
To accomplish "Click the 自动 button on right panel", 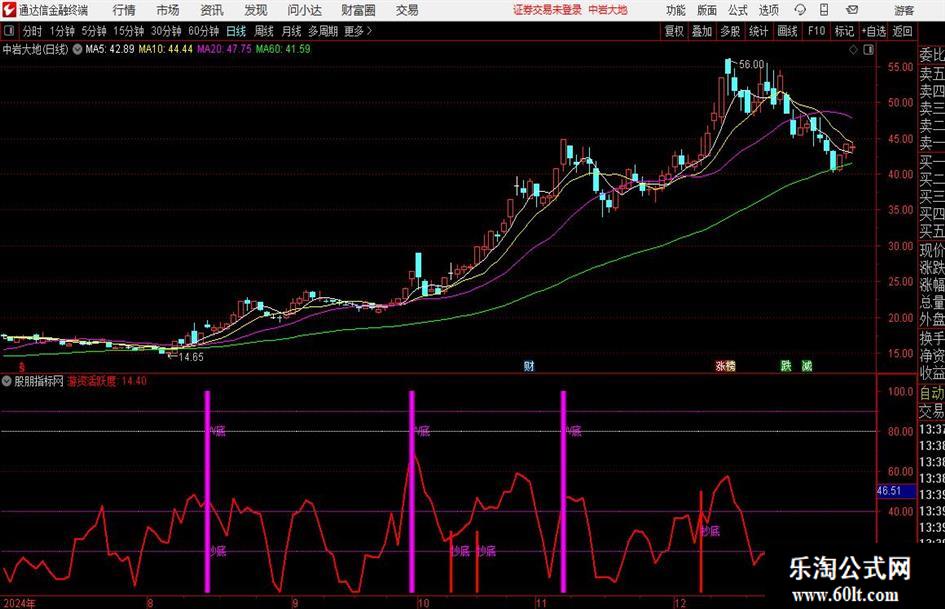I will [x=931, y=393].
